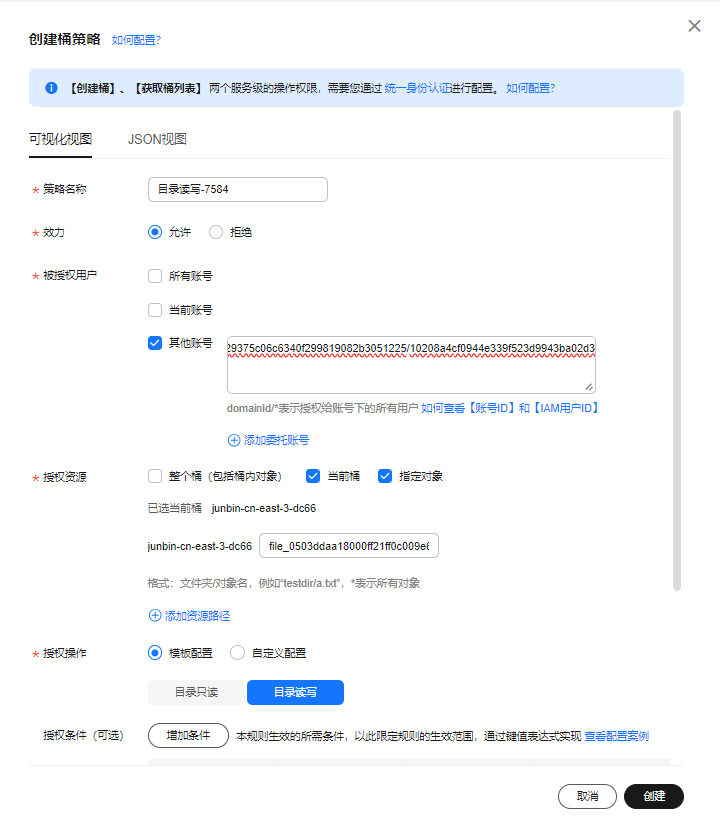
Task: Switch to the 可视化视图 tab
Action: pyautogui.click(x=60, y=139)
